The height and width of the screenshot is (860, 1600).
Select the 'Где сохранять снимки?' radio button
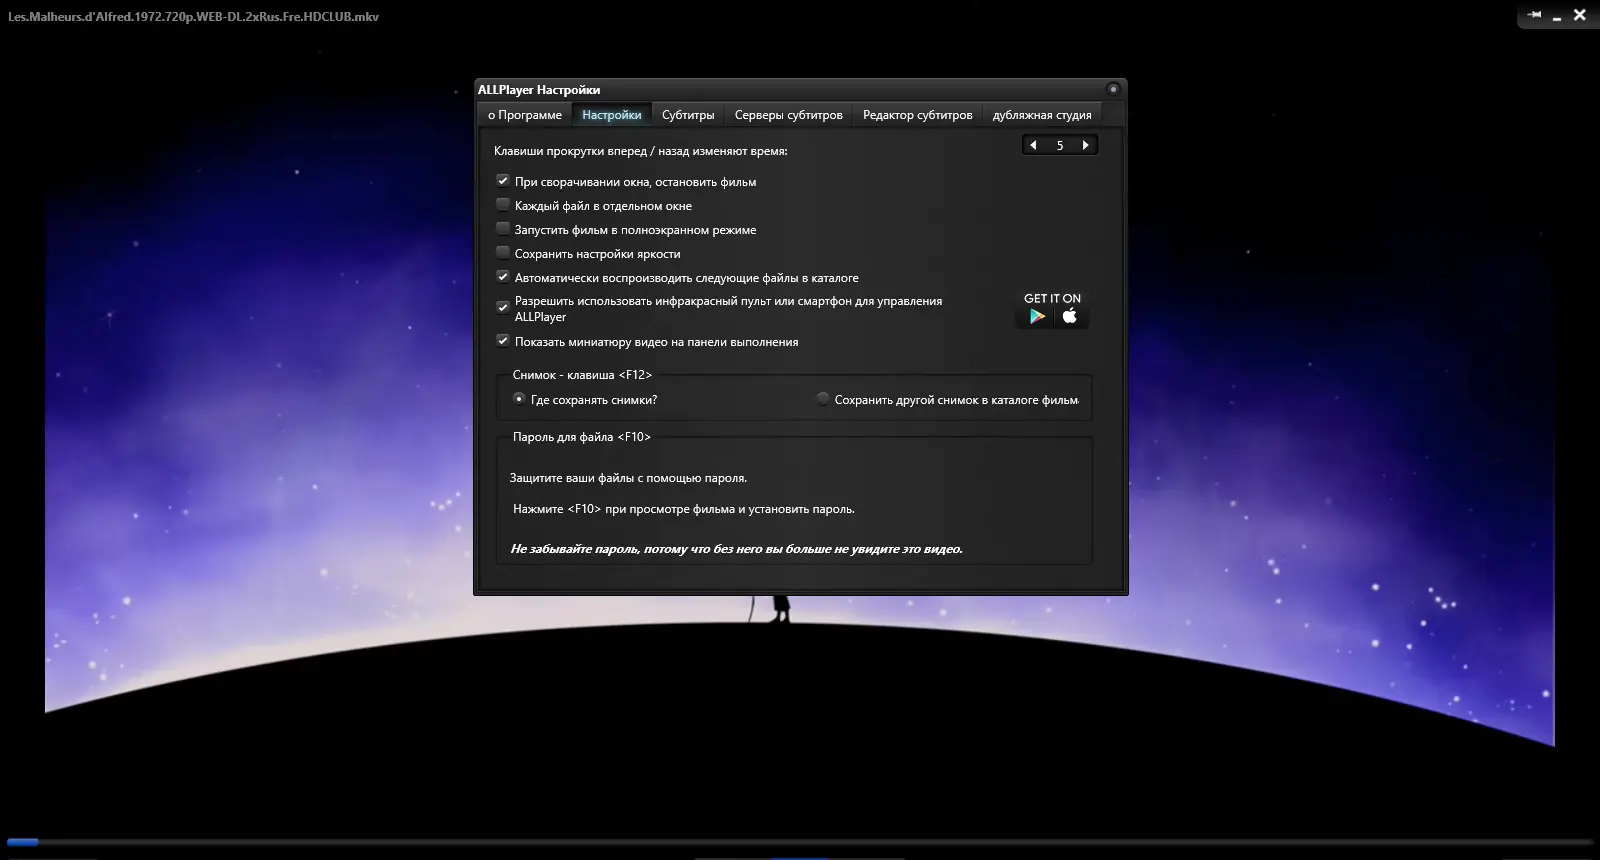pos(519,399)
